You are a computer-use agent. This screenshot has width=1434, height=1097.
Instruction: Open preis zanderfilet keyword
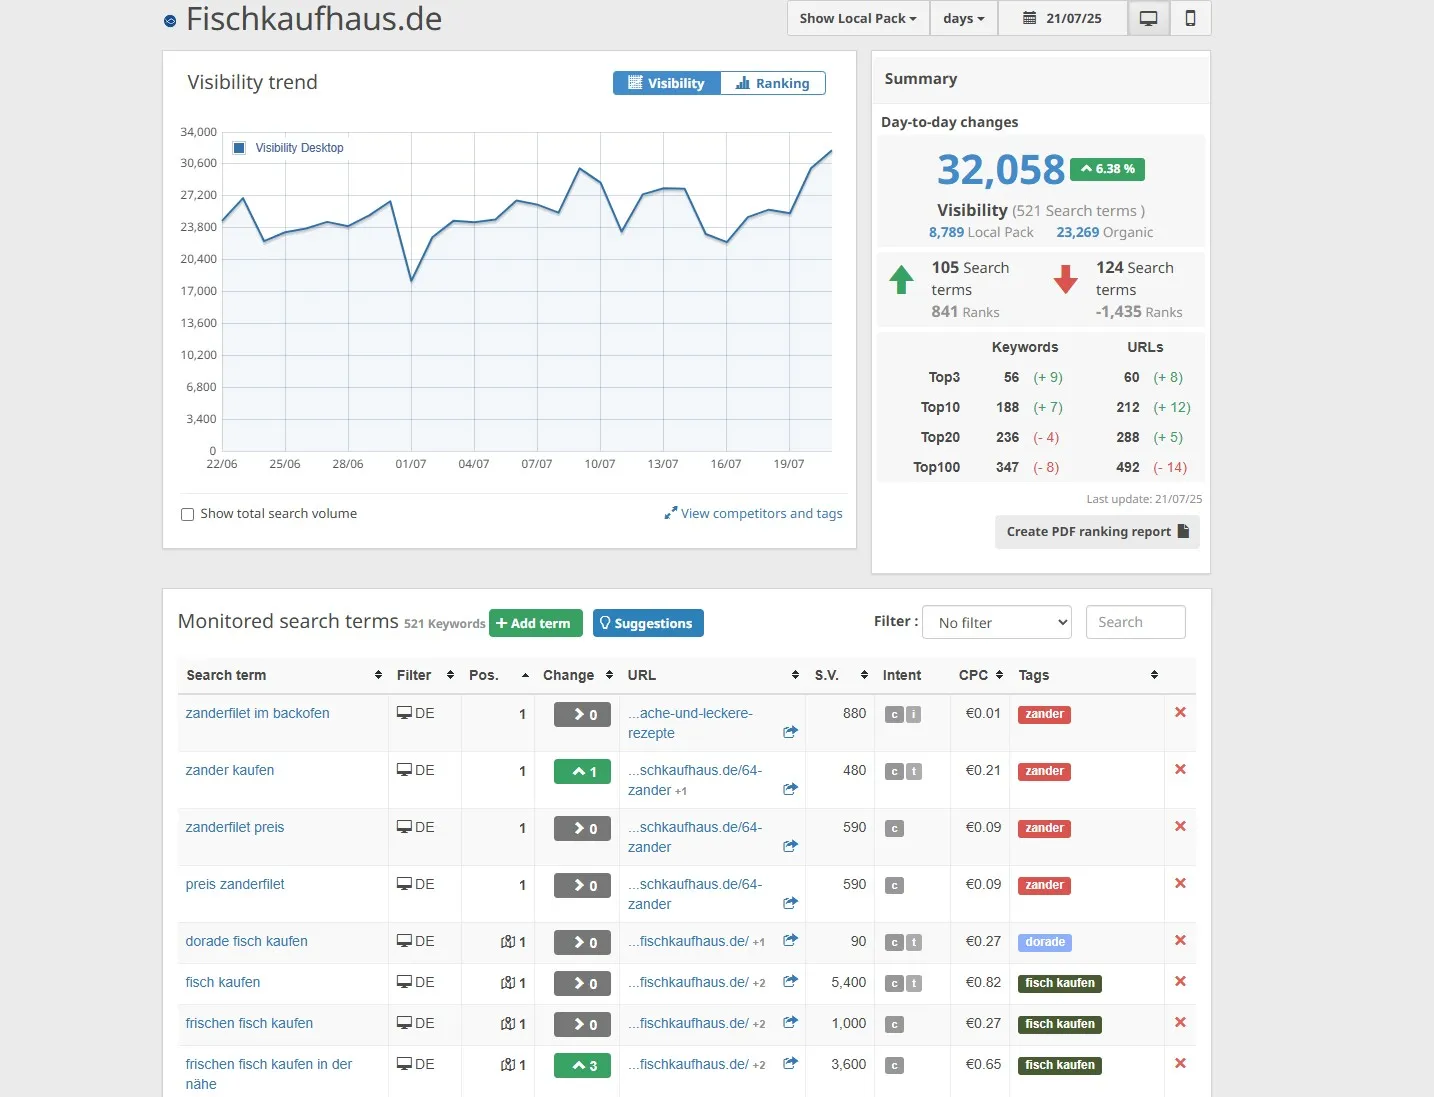tap(234, 884)
